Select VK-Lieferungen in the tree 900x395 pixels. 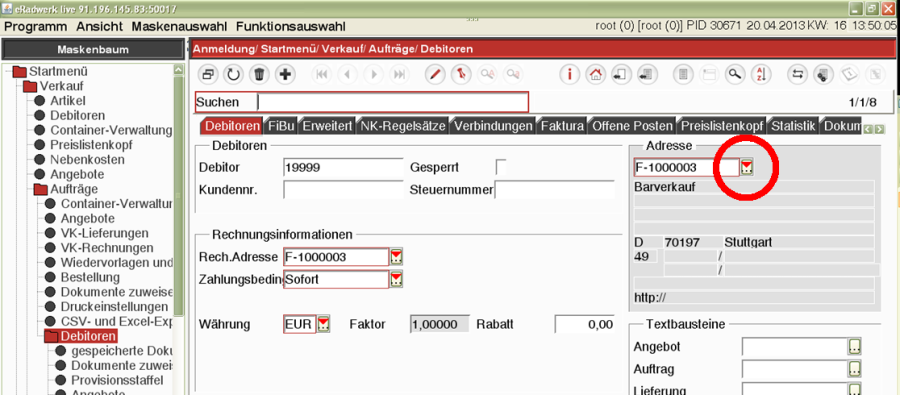[x=104, y=233]
